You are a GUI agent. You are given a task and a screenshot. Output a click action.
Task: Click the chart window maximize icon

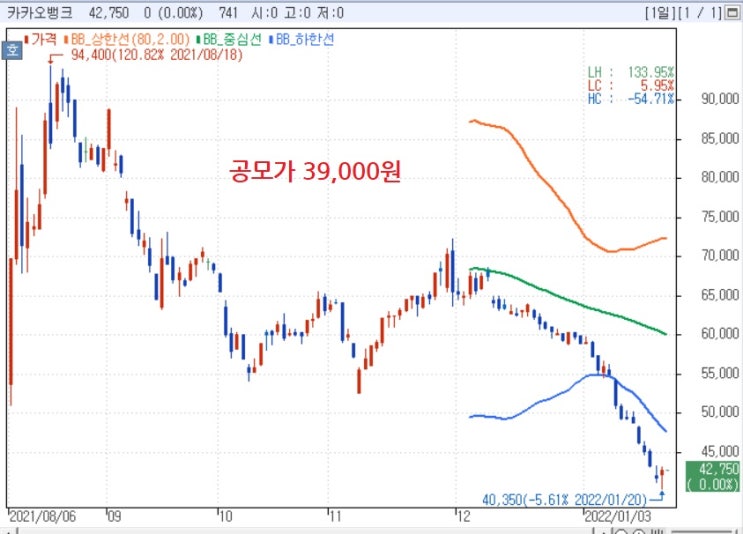(733, 13)
